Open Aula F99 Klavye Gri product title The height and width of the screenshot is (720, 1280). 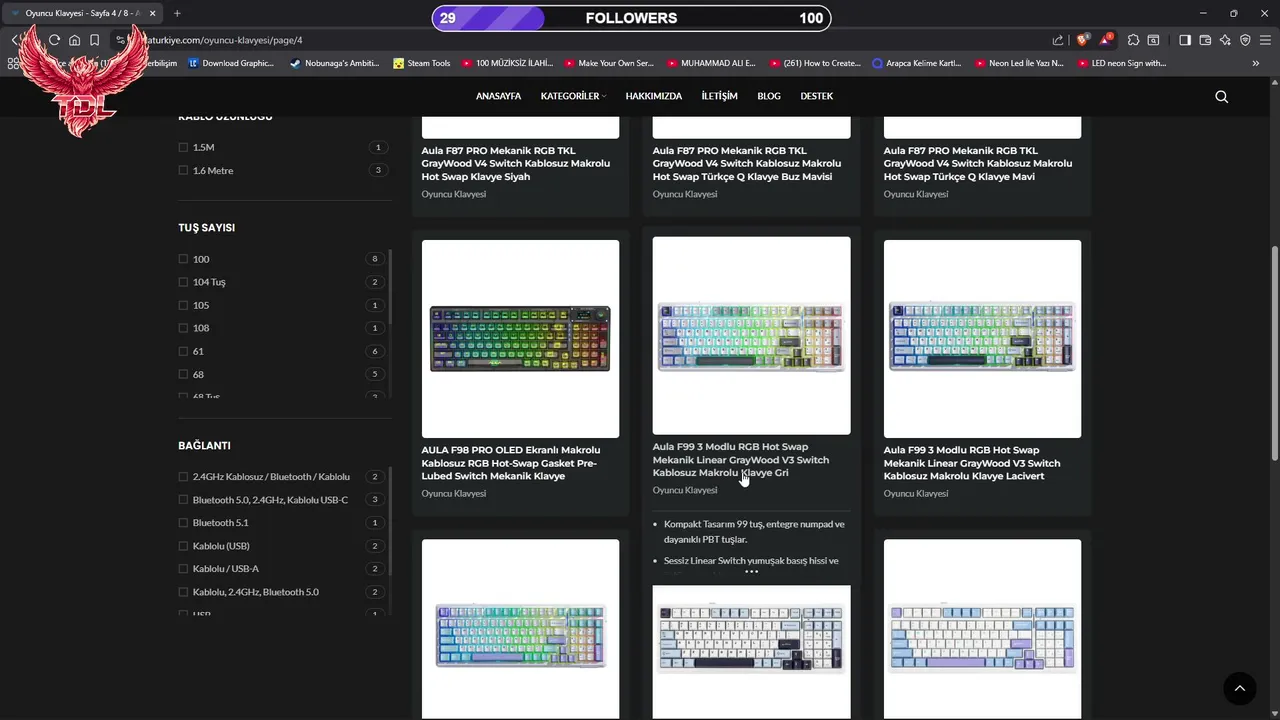(741, 460)
